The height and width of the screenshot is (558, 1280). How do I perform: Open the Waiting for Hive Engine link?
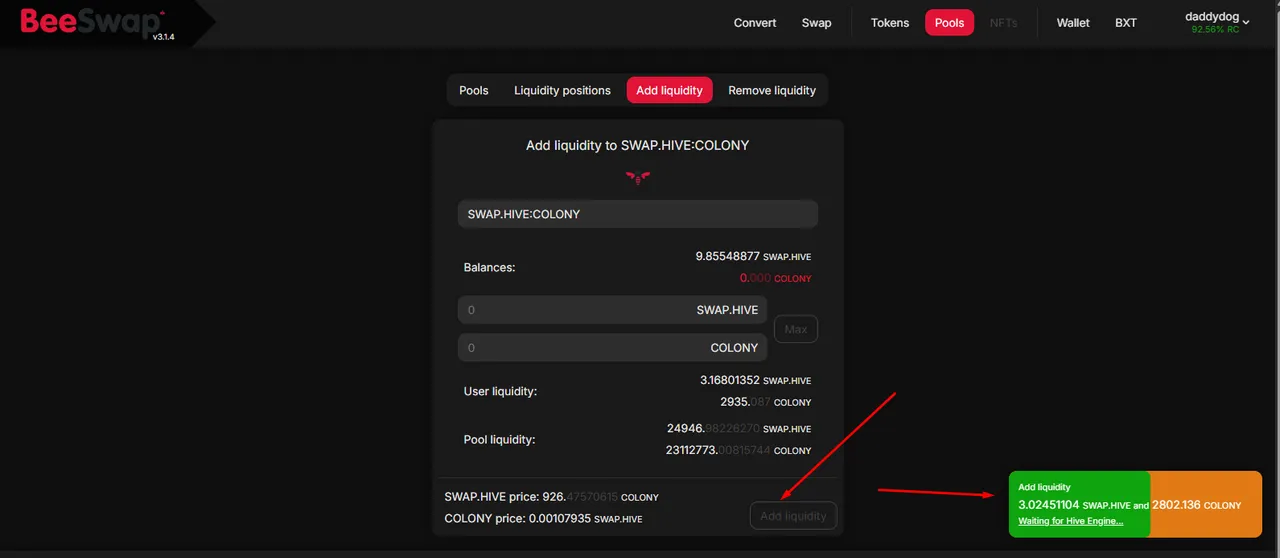click(1070, 521)
